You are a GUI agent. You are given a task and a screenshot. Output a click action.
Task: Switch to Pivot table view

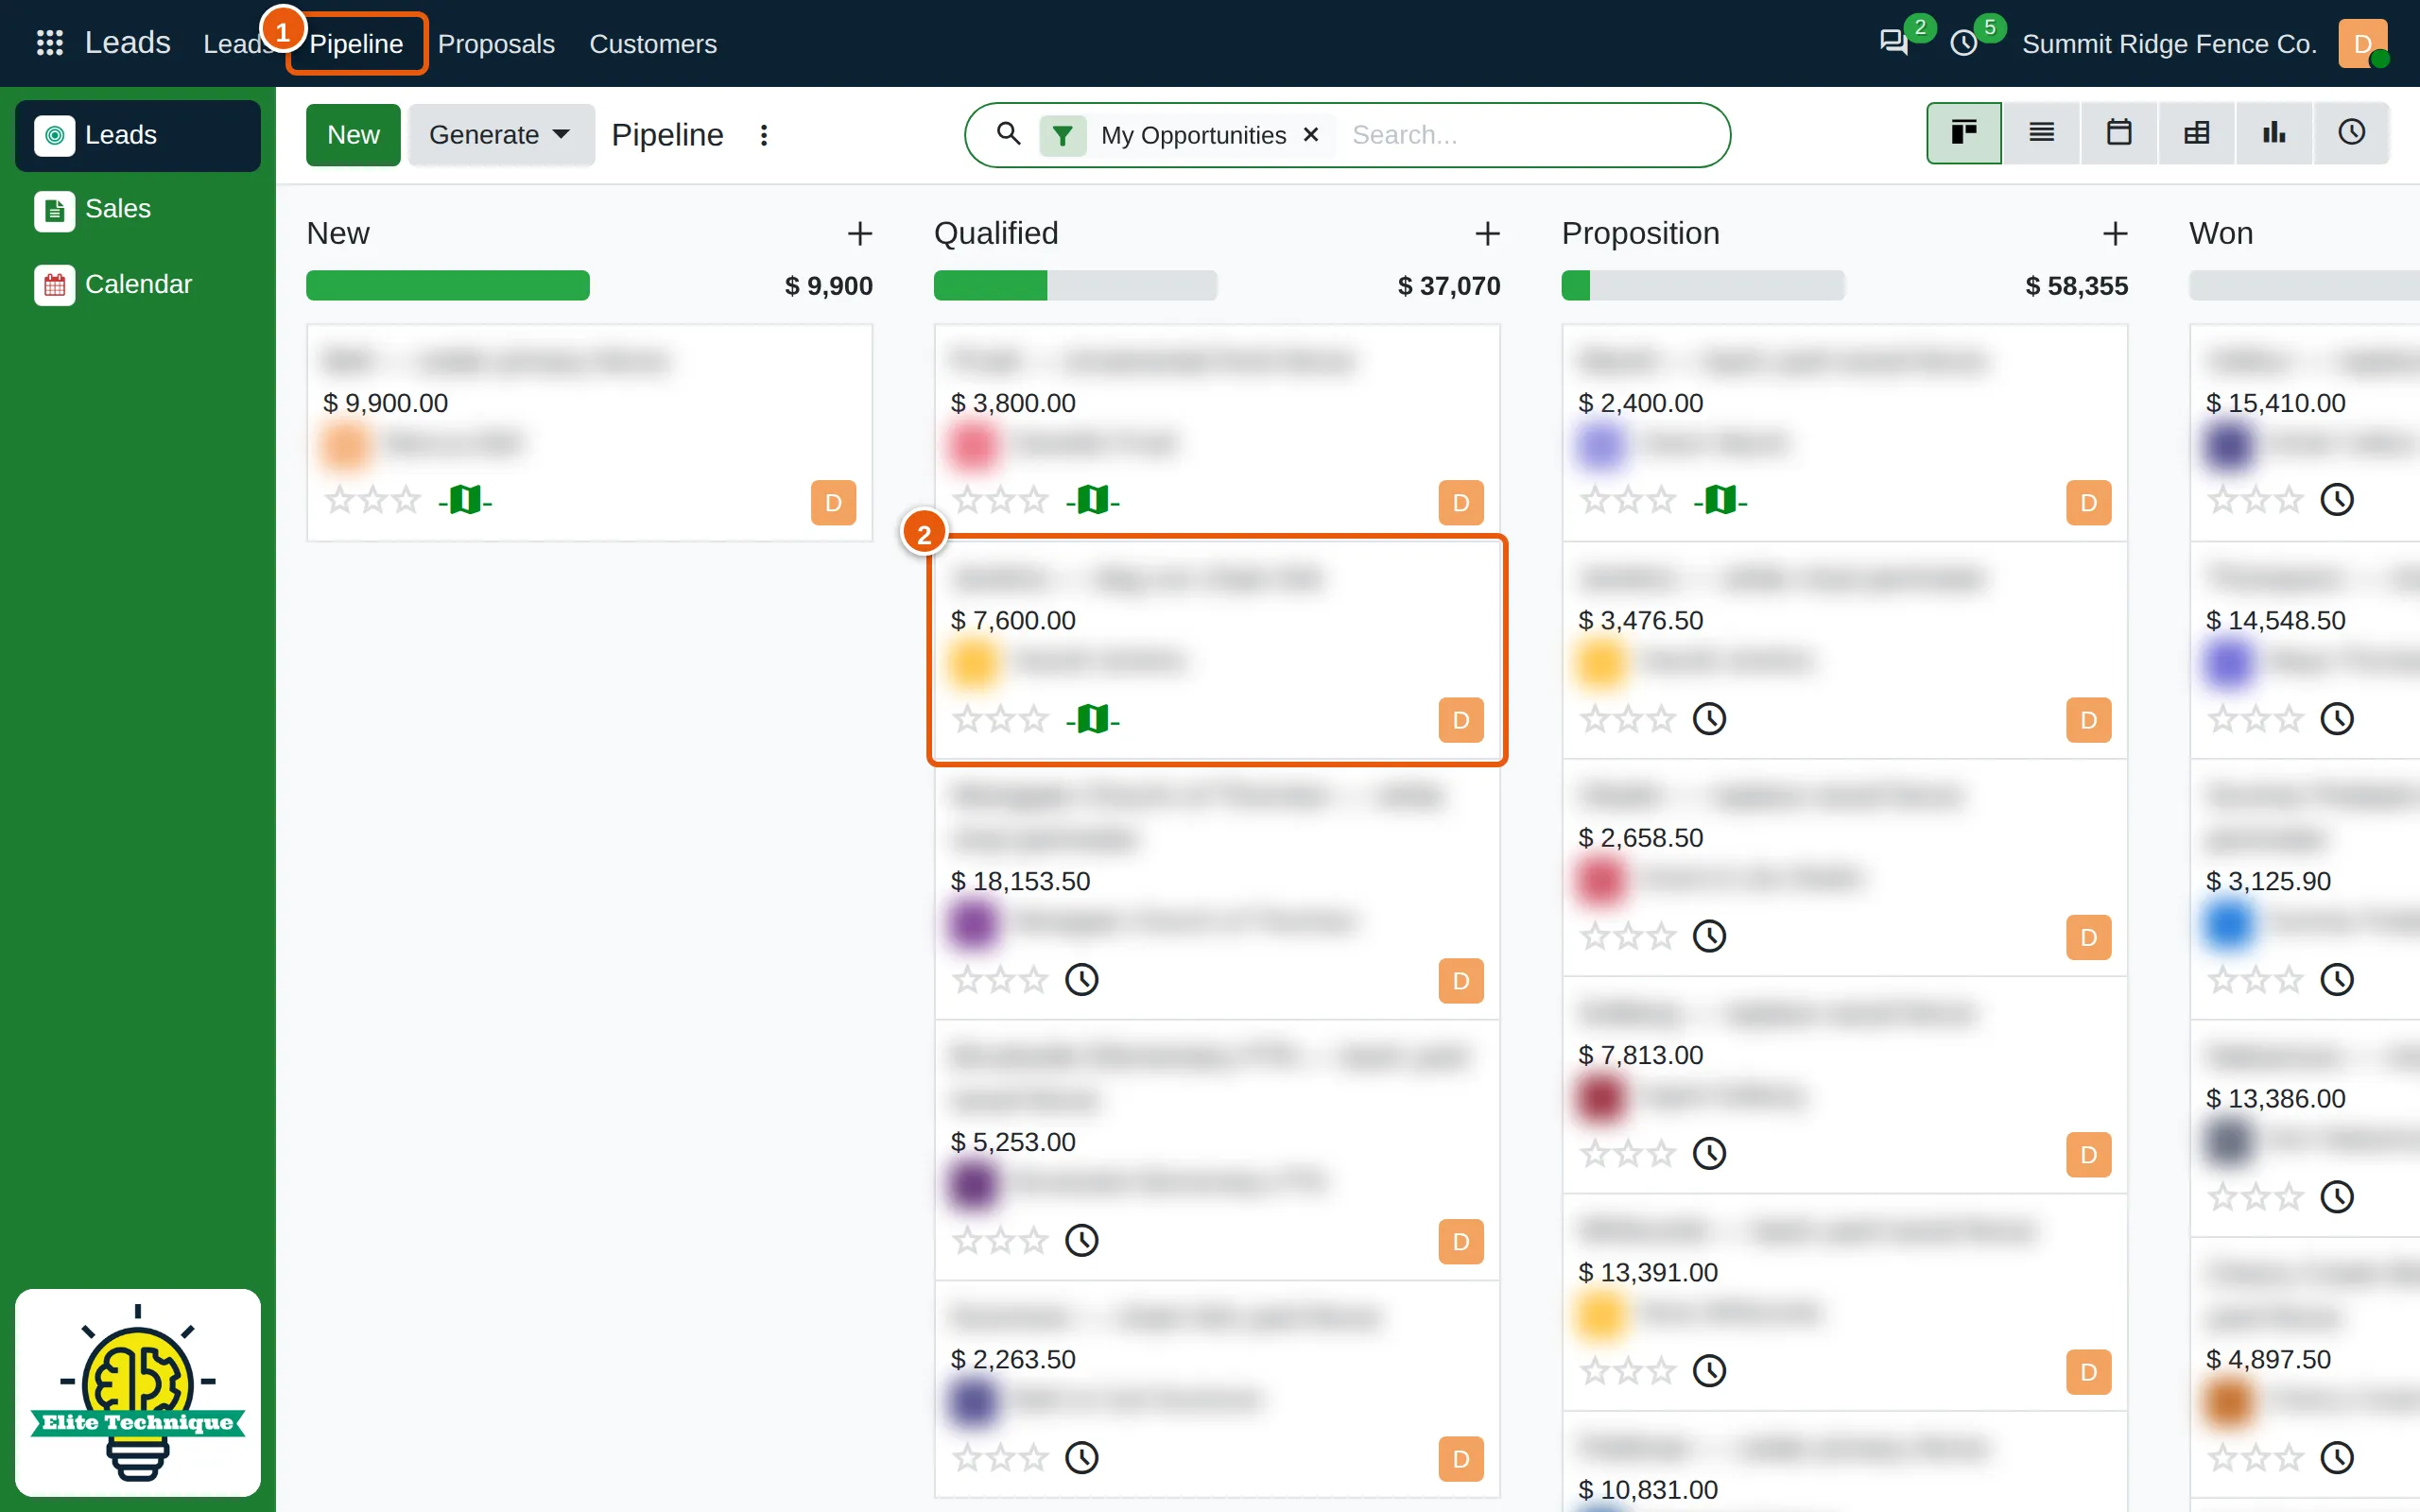click(2196, 133)
